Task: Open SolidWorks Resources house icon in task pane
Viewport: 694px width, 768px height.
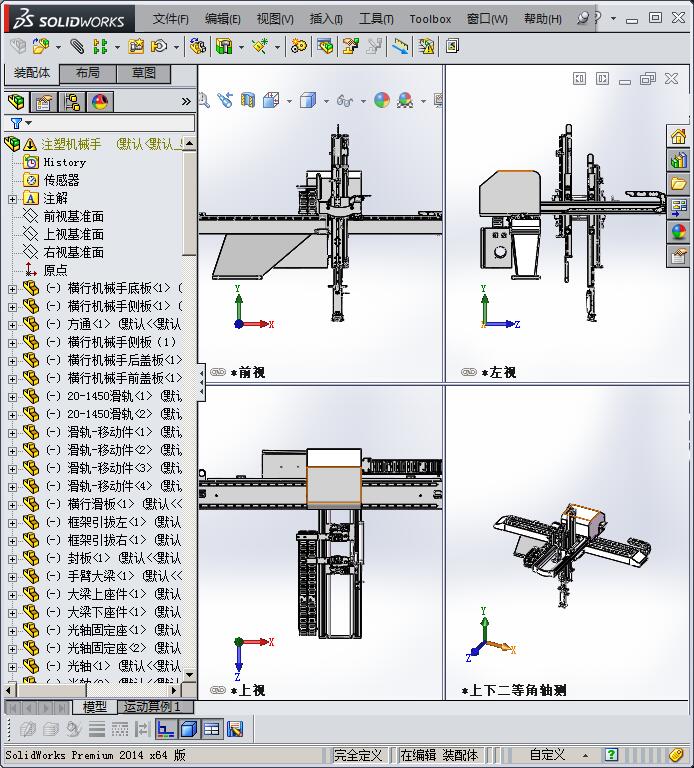Action: pos(679,136)
